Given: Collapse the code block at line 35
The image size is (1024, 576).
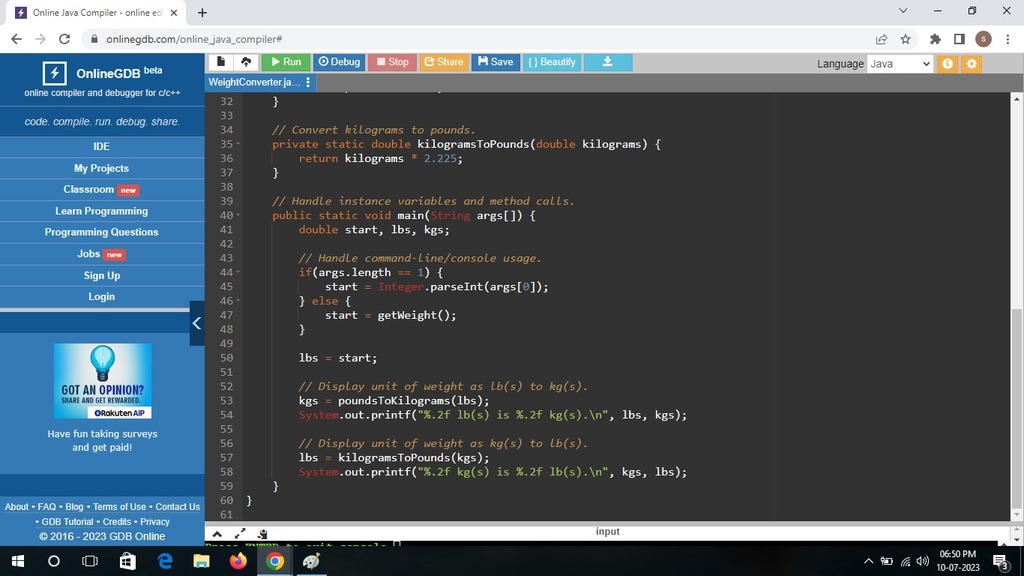Looking at the screenshot, I should tap(238, 144).
